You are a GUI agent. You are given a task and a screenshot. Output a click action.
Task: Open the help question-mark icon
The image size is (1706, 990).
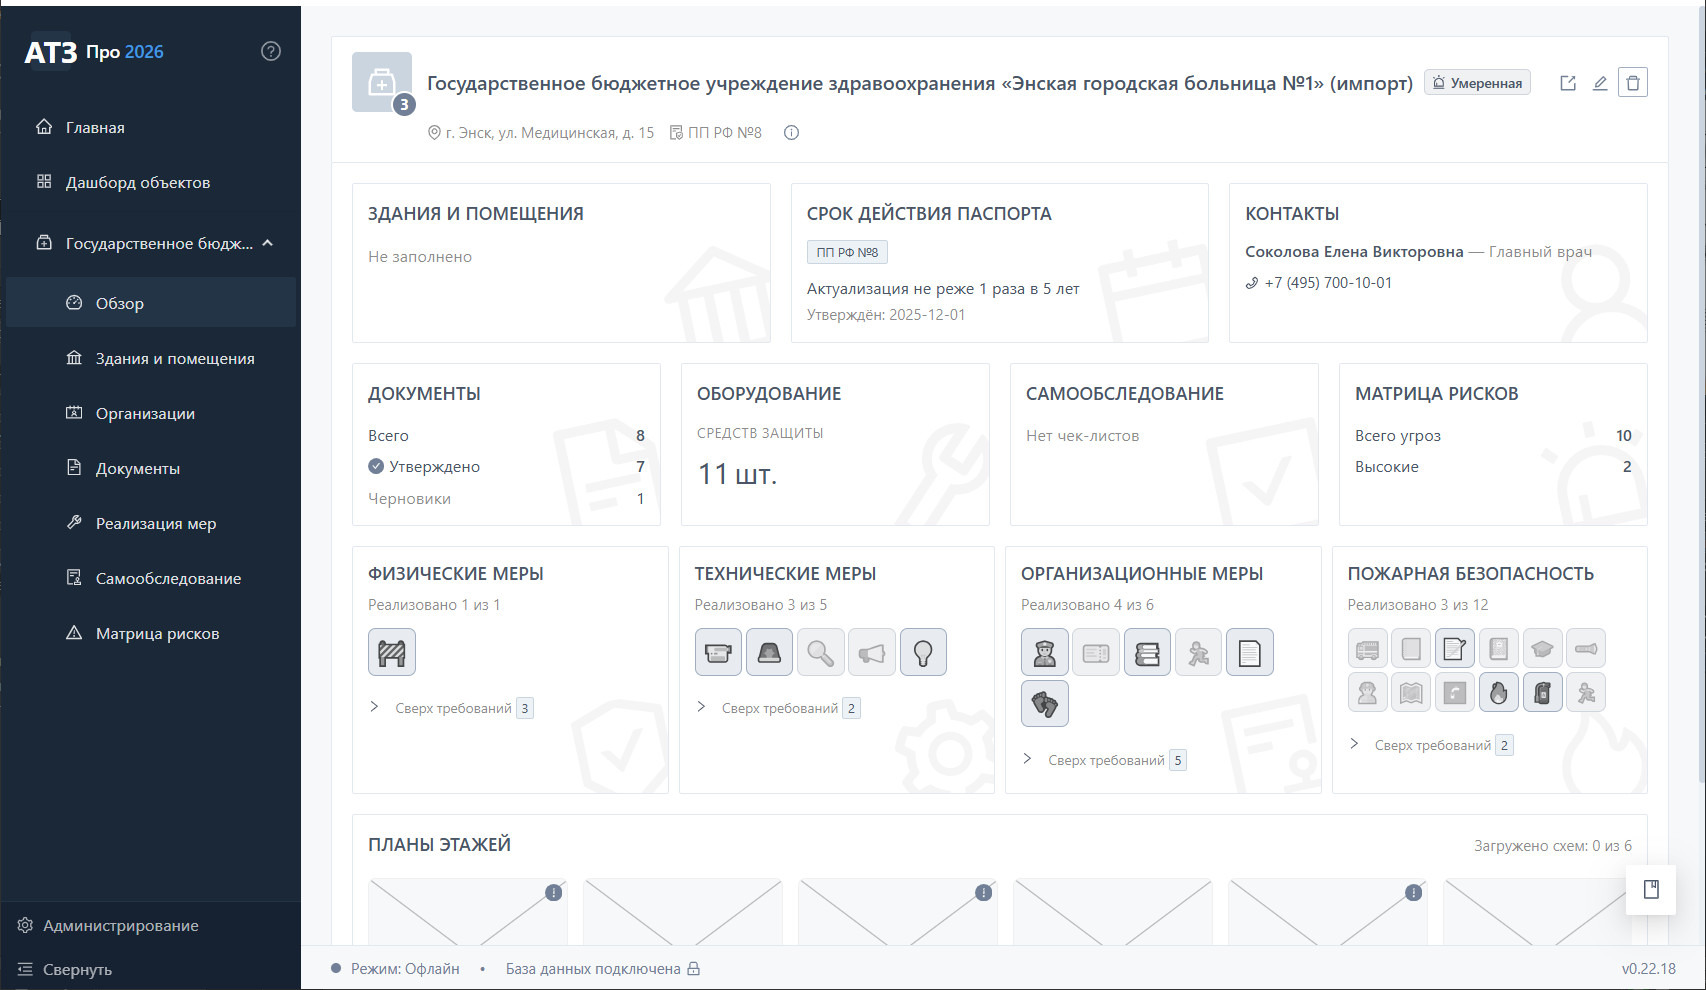click(x=271, y=51)
